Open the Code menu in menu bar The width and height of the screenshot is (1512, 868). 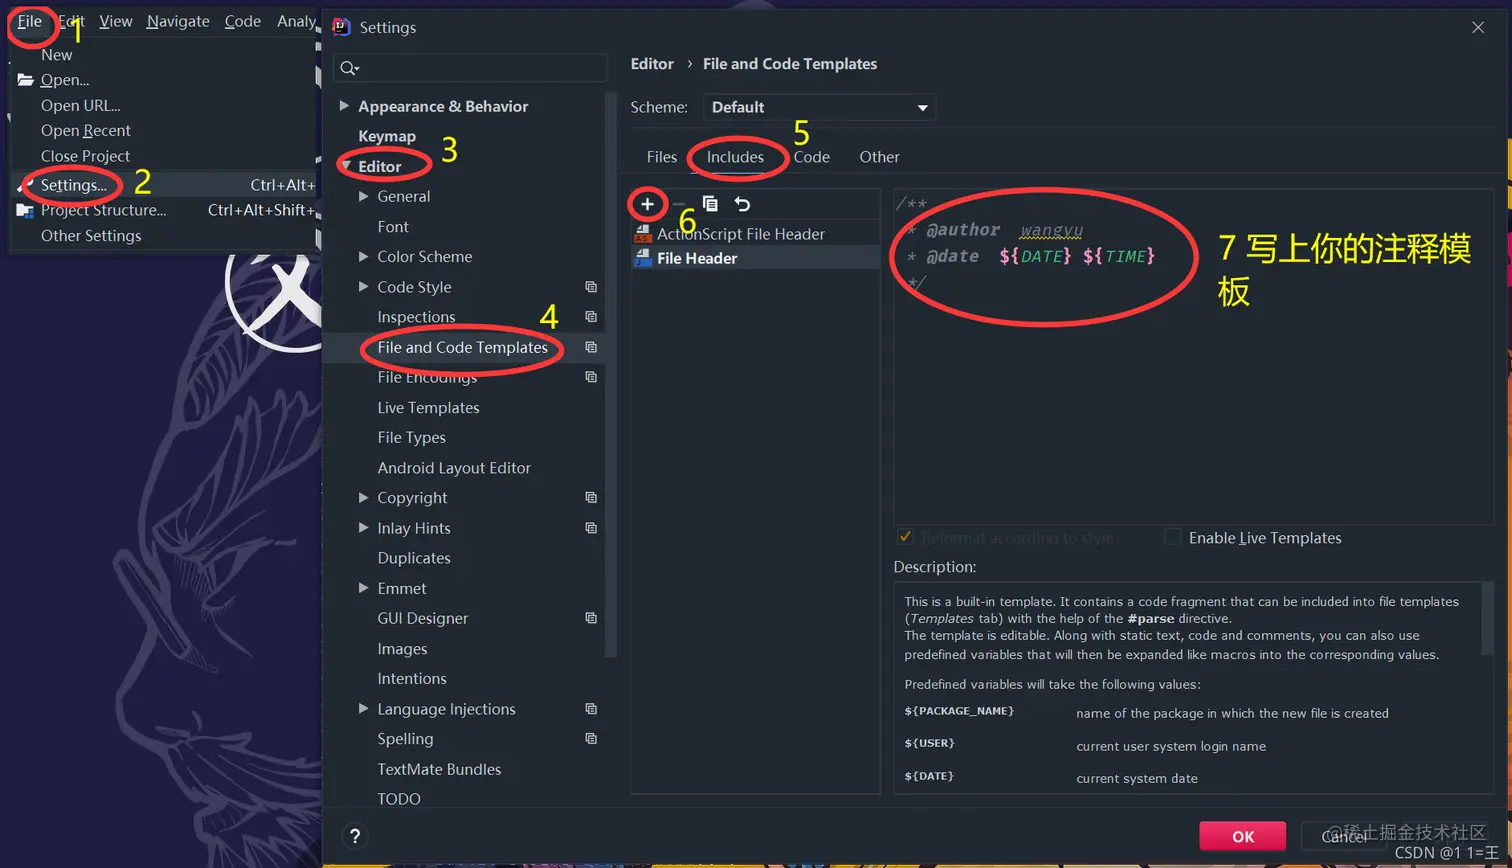coord(243,21)
